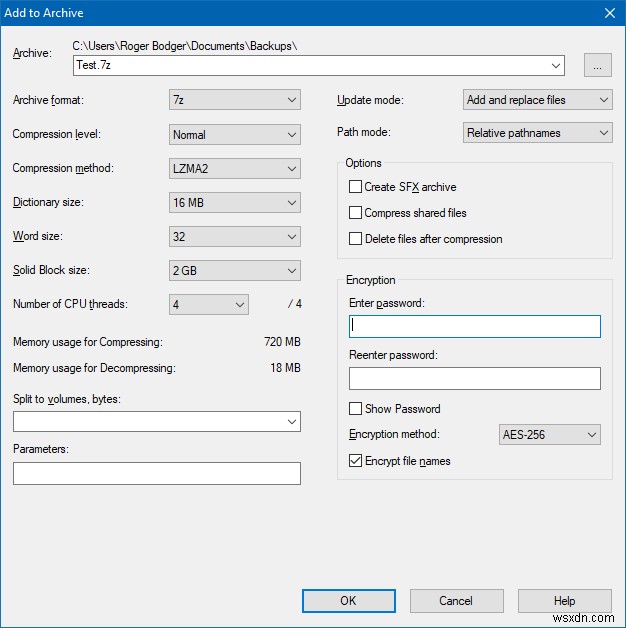Click OK to create the archive
The width and height of the screenshot is (626, 628).
pos(348,601)
